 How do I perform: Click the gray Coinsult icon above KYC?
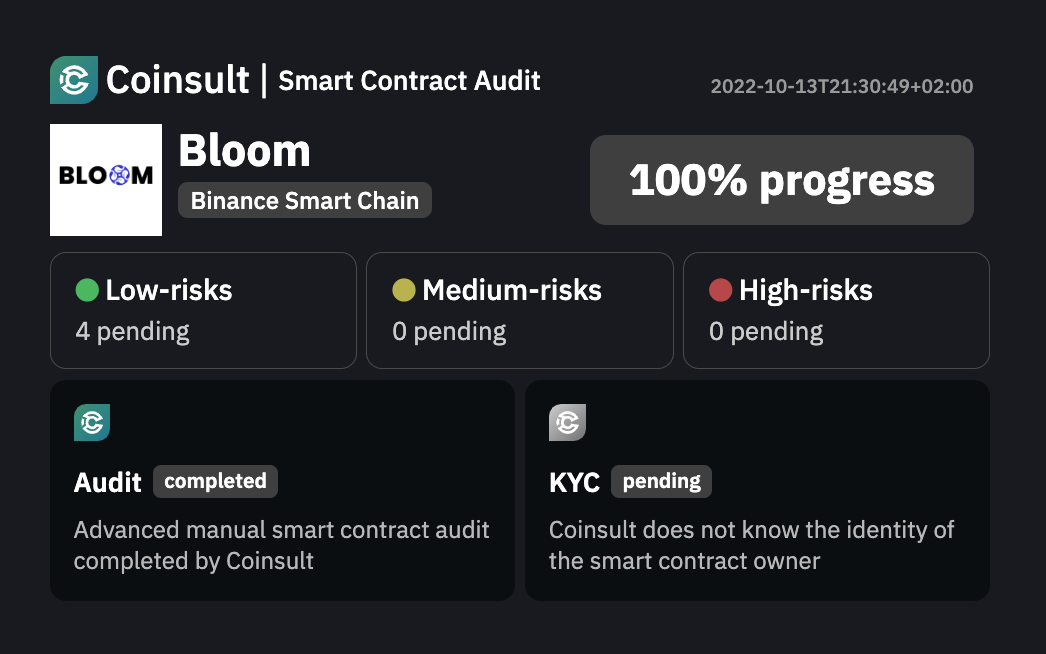click(567, 423)
